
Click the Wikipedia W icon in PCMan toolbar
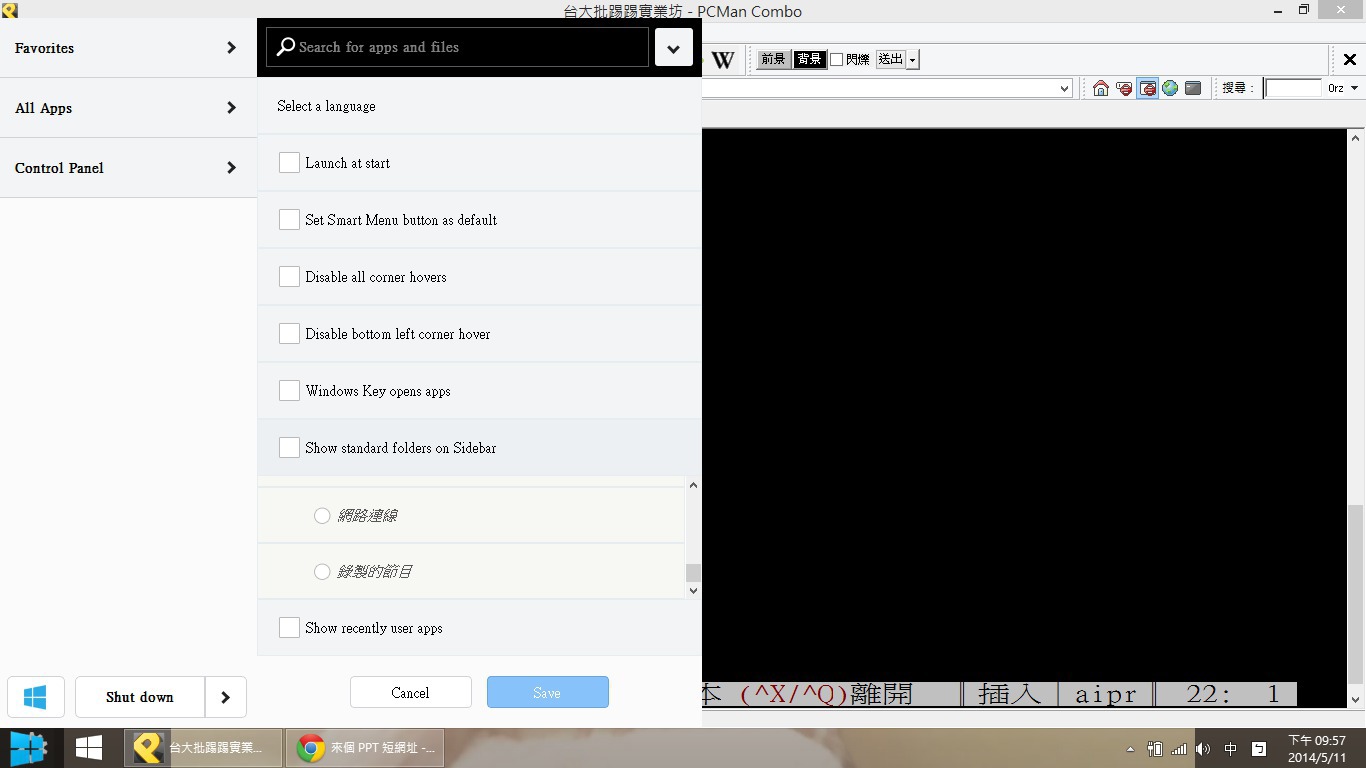click(723, 59)
